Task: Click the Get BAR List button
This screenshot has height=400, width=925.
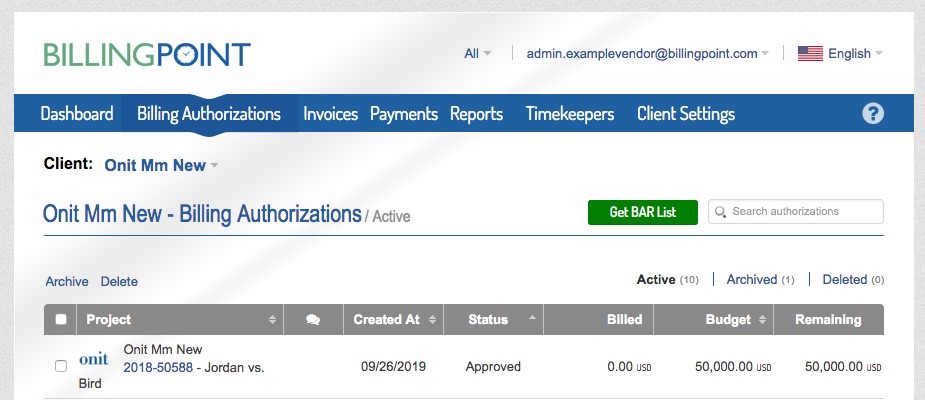Action: [642, 212]
